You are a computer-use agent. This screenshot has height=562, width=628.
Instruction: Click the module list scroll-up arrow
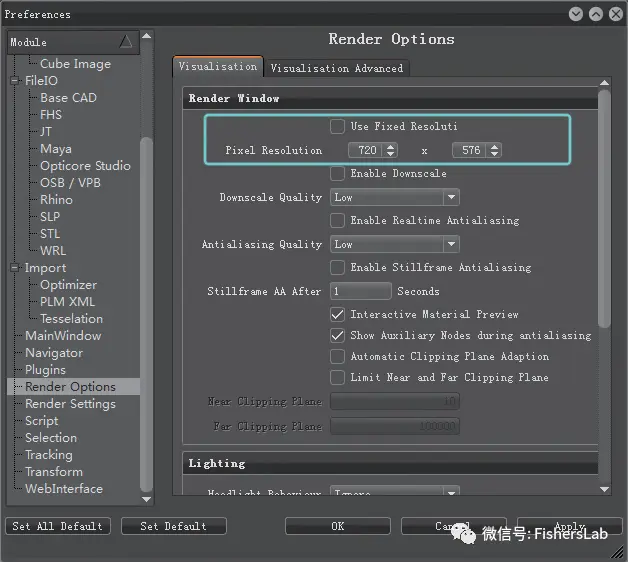[x=147, y=36]
